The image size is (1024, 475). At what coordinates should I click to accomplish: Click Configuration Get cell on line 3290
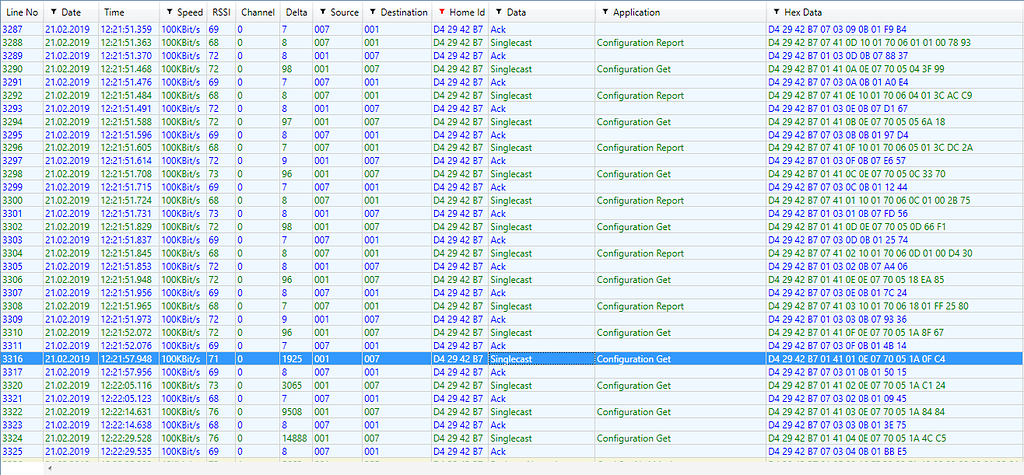point(634,69)
